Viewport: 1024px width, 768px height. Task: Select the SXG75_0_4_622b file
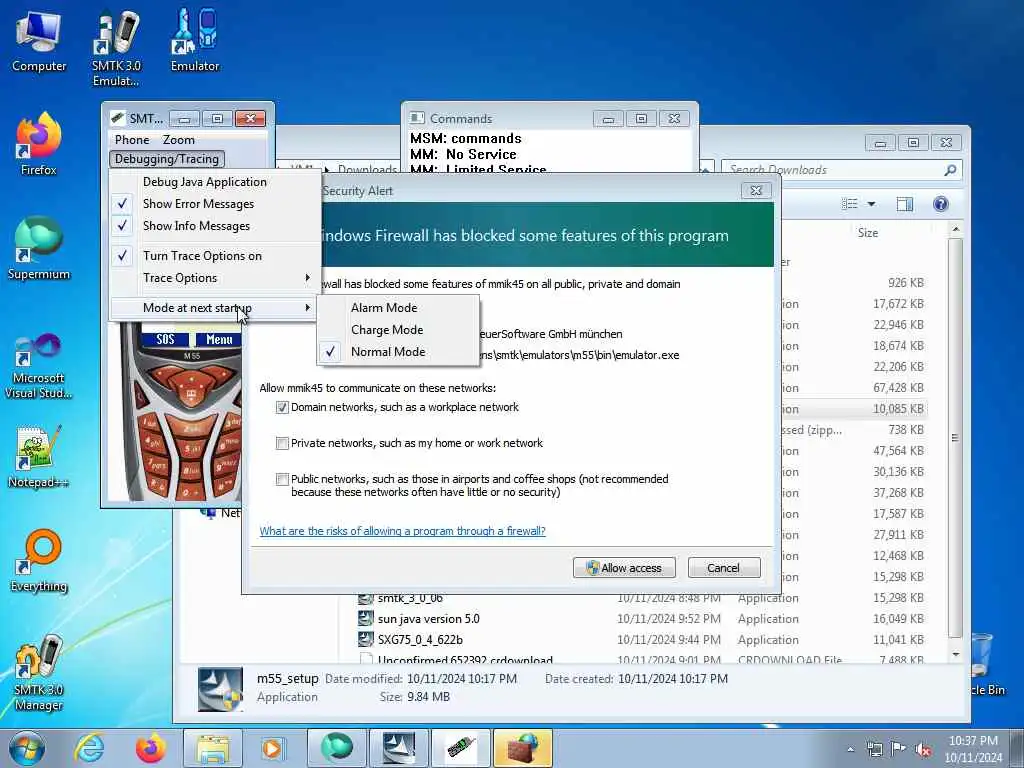[x=420, y=640]
